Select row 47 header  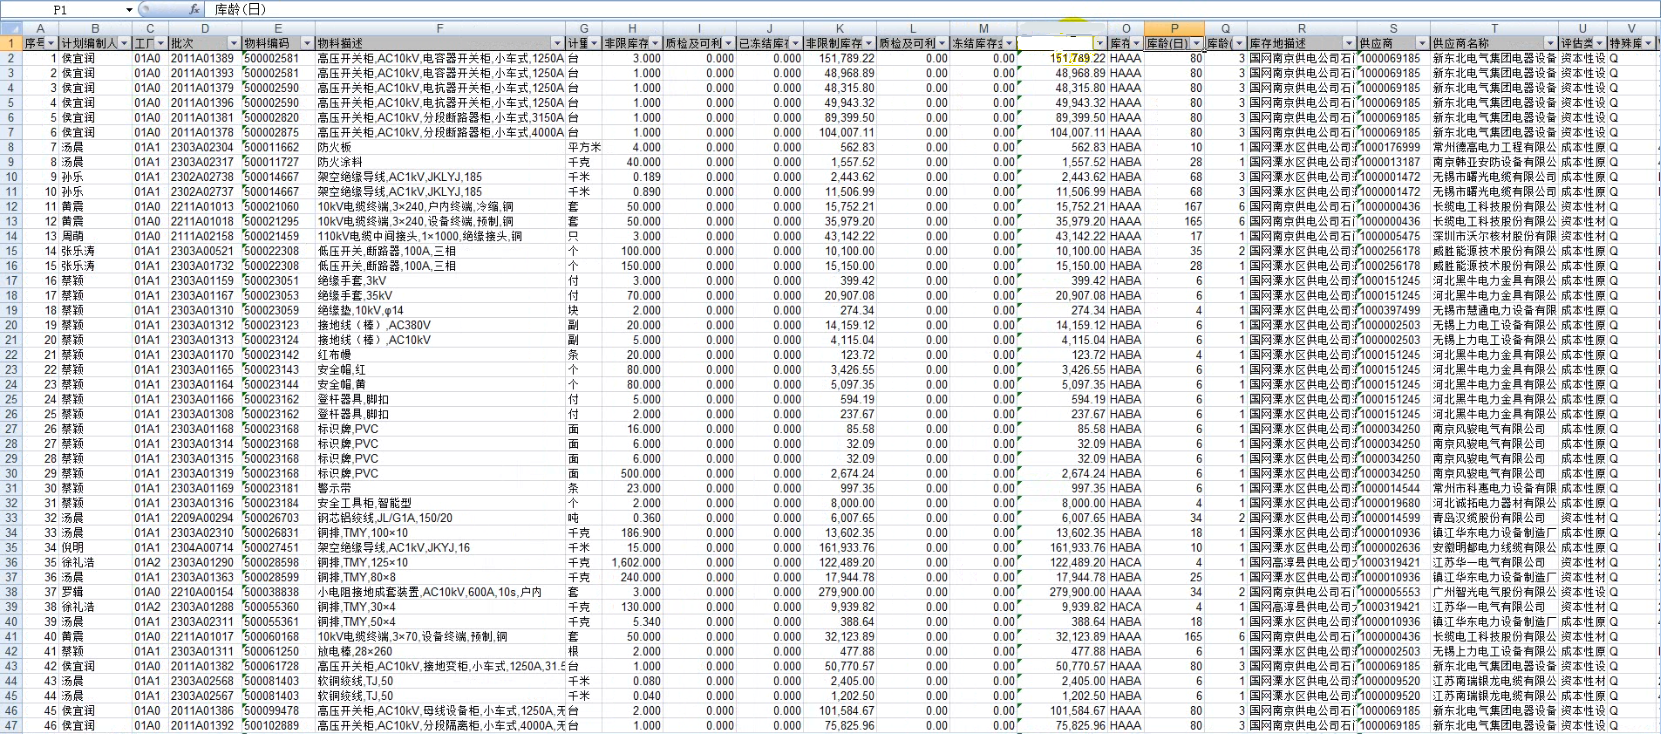coord(11,726)
